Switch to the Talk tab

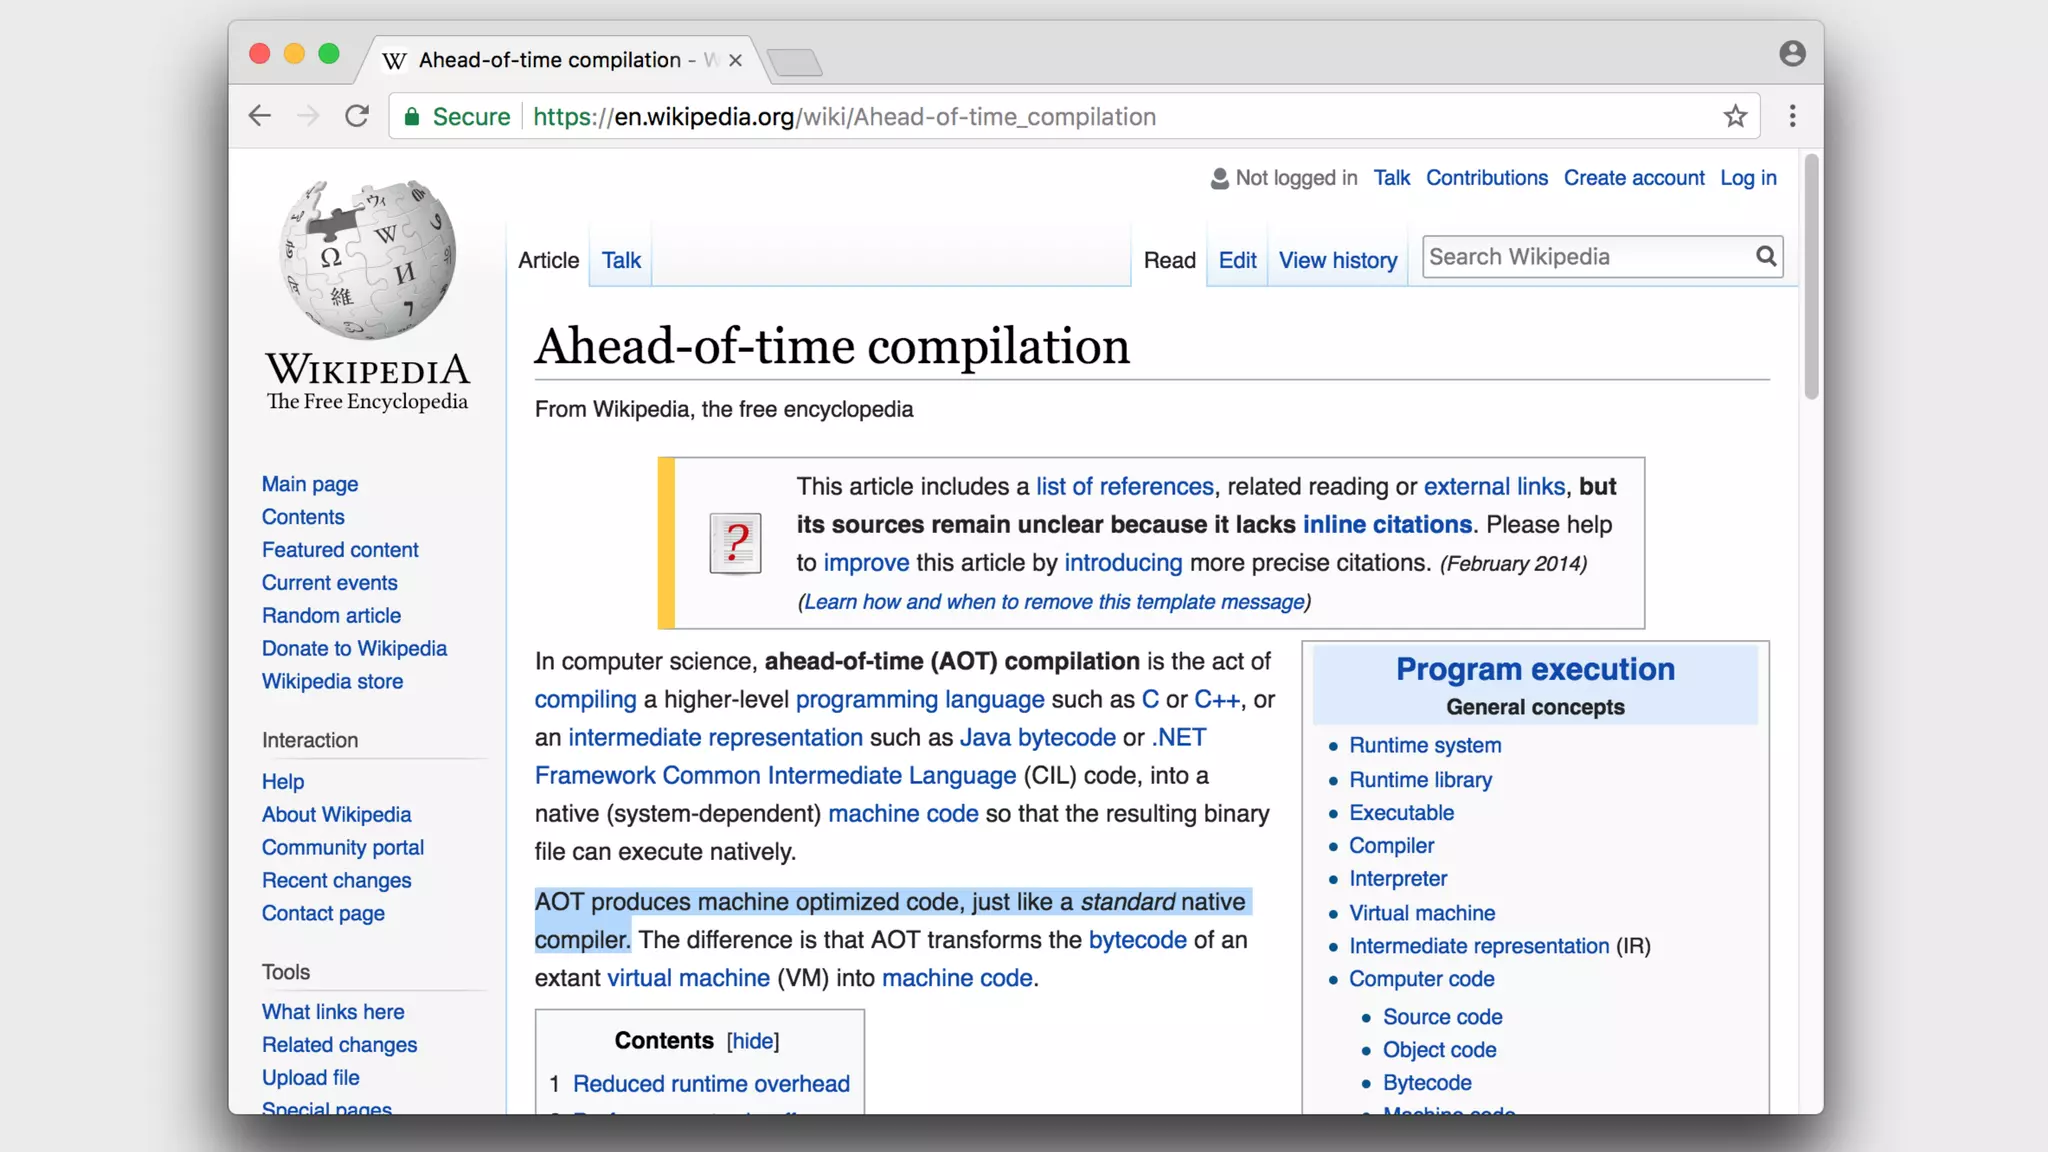click(621, 261)
